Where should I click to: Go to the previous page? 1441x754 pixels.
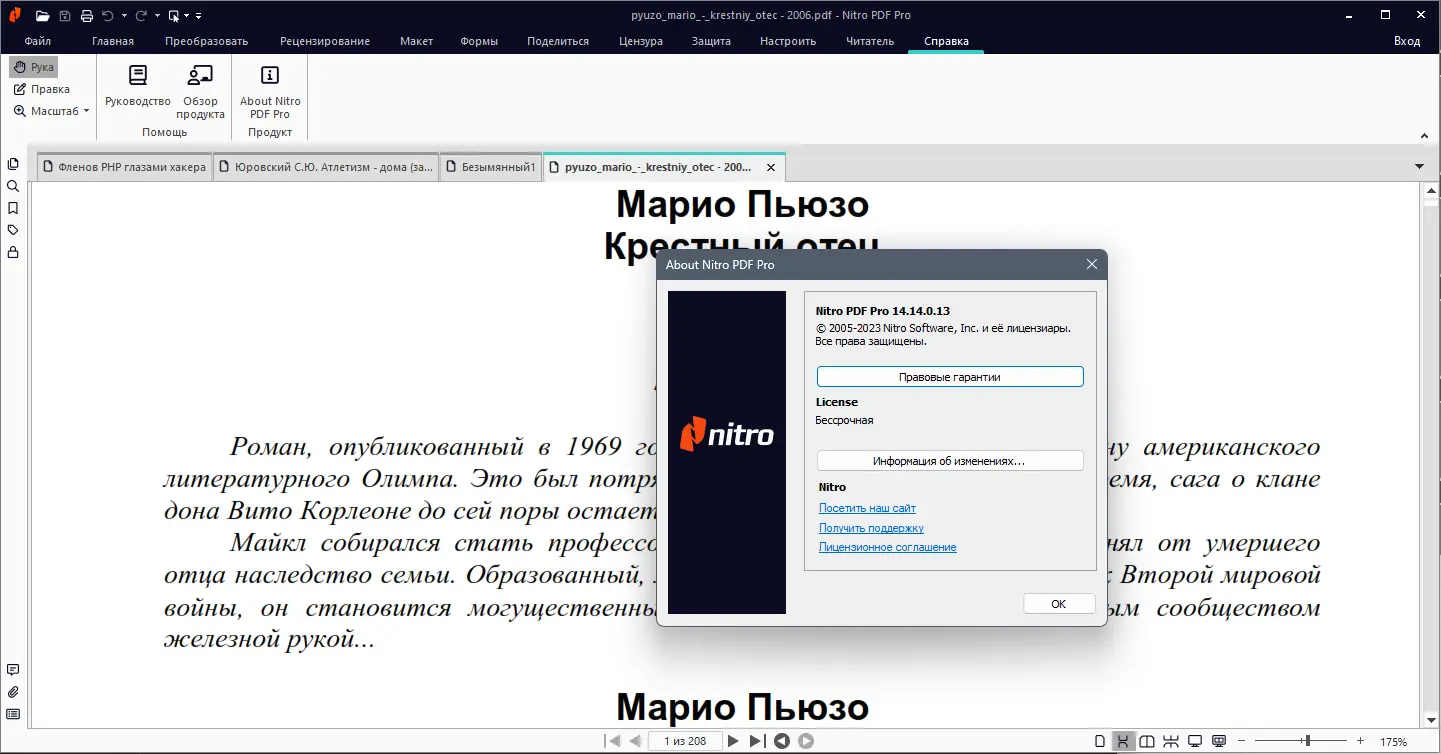635,741
